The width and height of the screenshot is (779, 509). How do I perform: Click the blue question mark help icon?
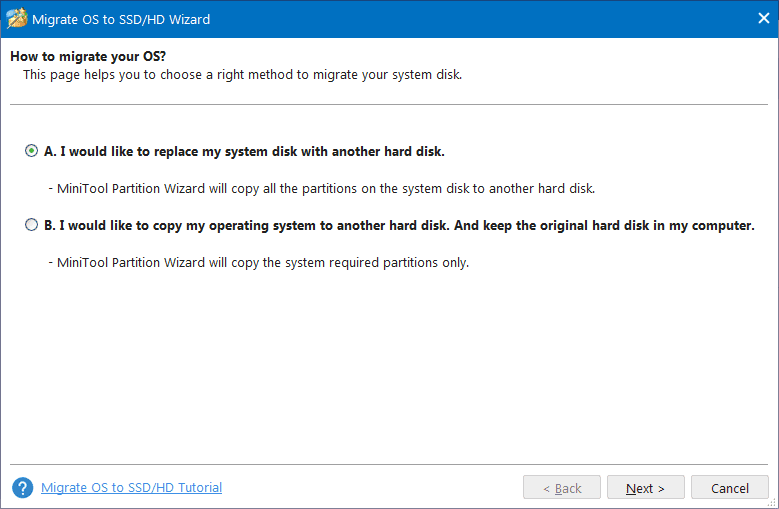click(22, 488)
